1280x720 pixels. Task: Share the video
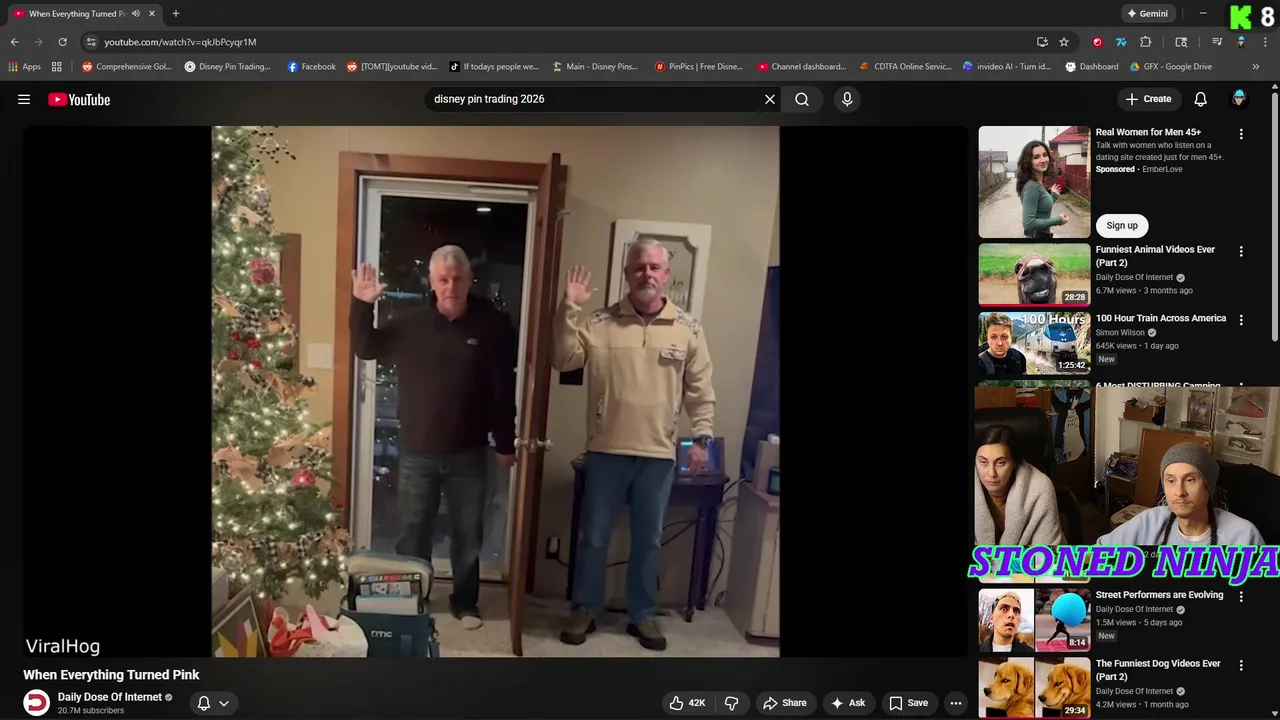click(x=785, y=703)
